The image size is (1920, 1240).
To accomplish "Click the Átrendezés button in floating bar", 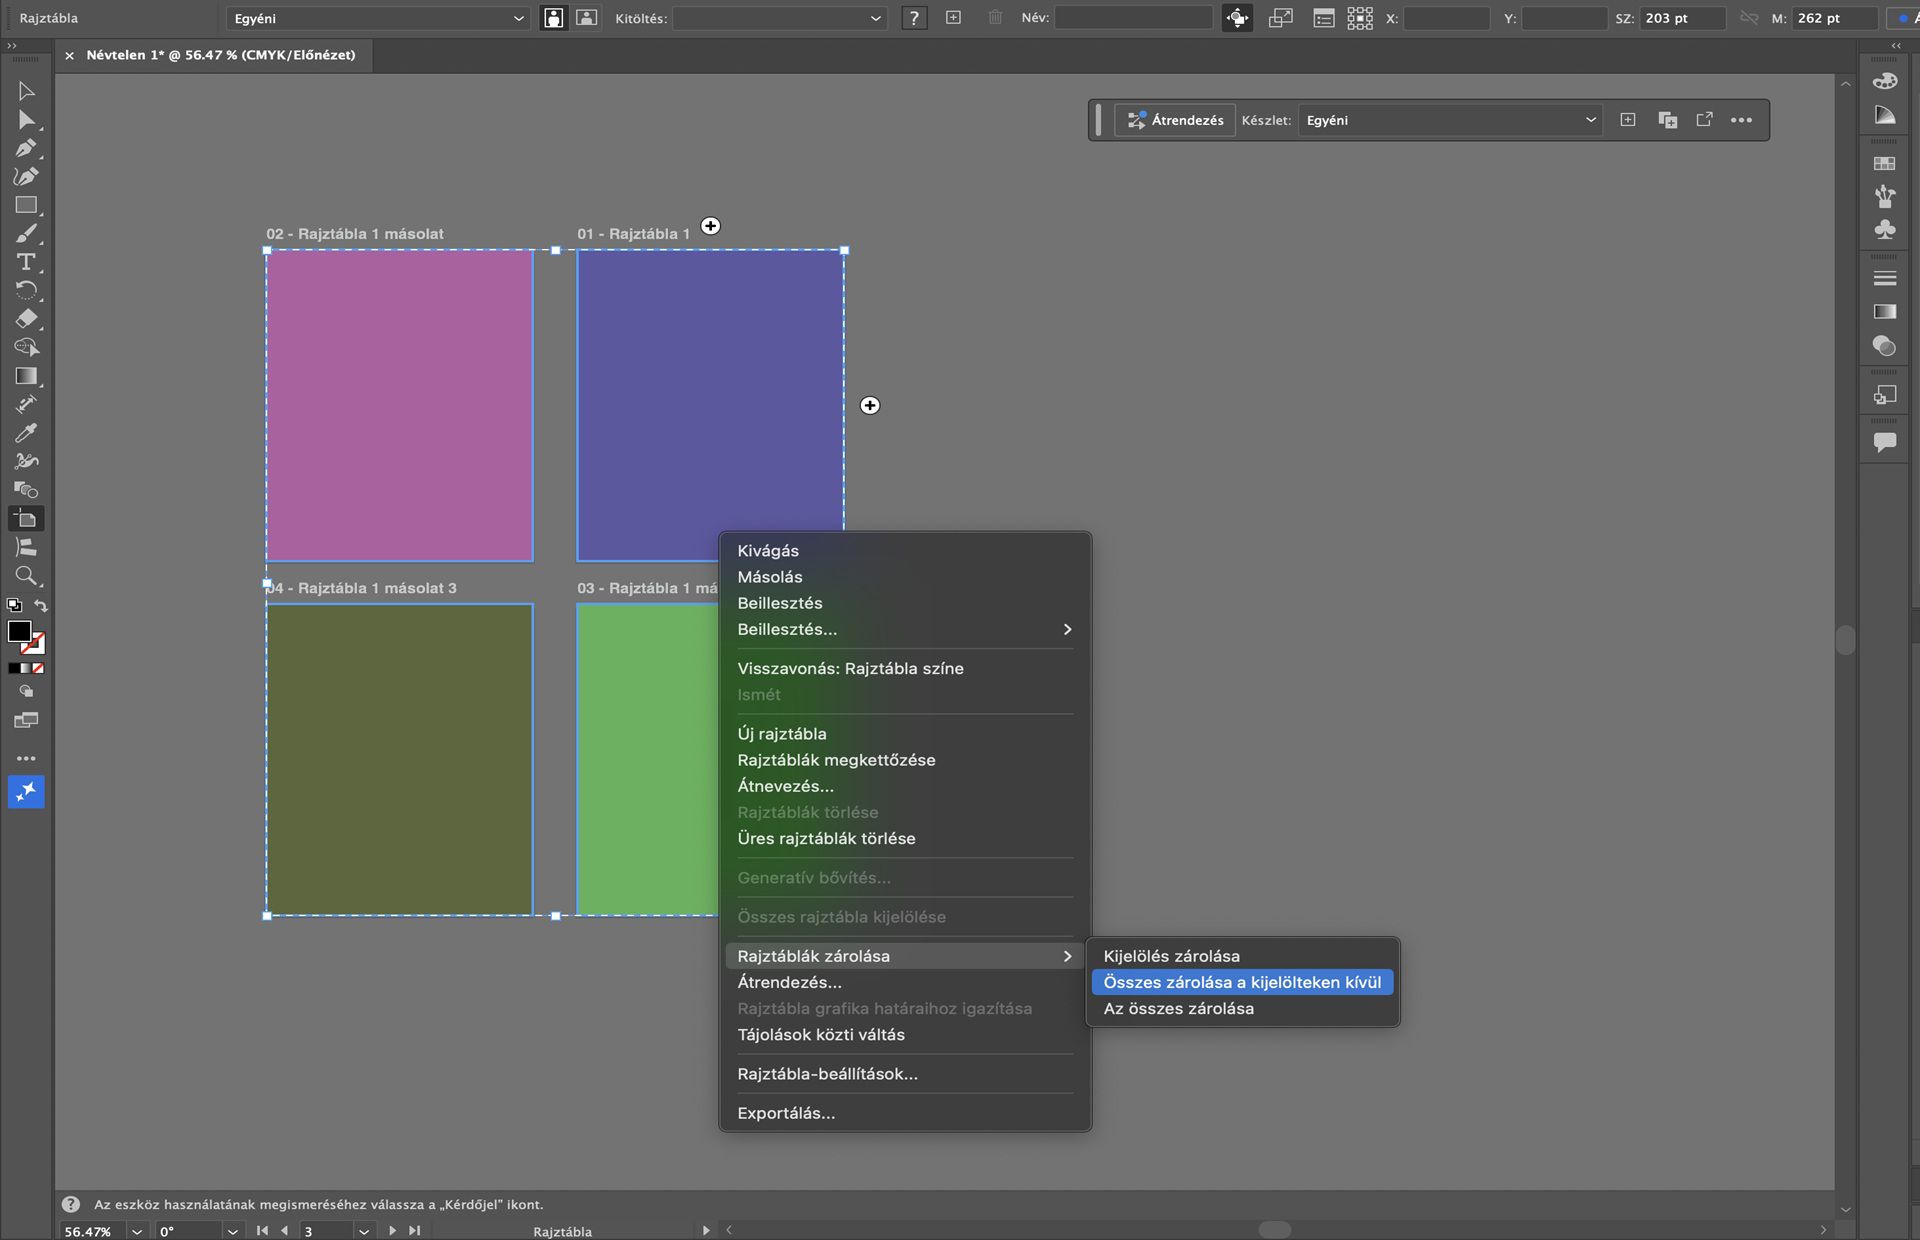I will coord(1175,120).
